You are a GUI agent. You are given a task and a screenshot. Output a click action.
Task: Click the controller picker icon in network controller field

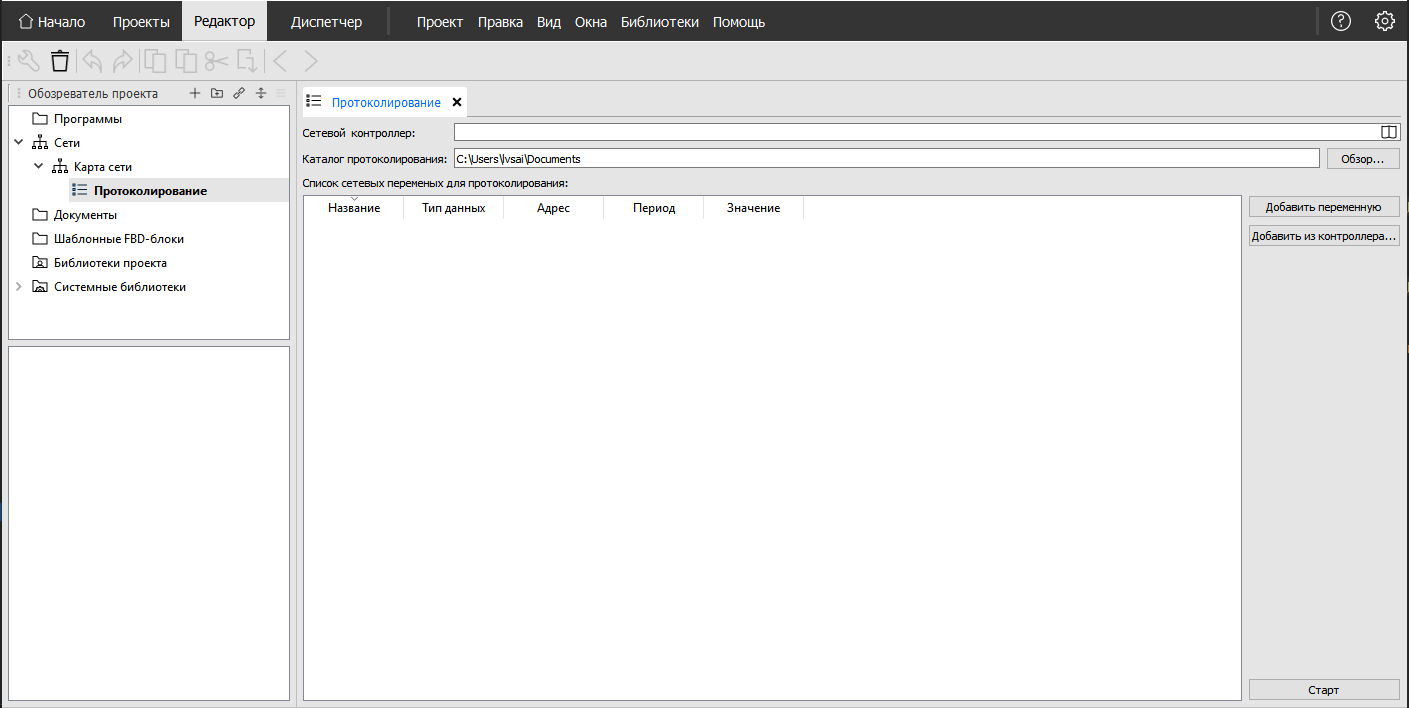(1388, 132)
